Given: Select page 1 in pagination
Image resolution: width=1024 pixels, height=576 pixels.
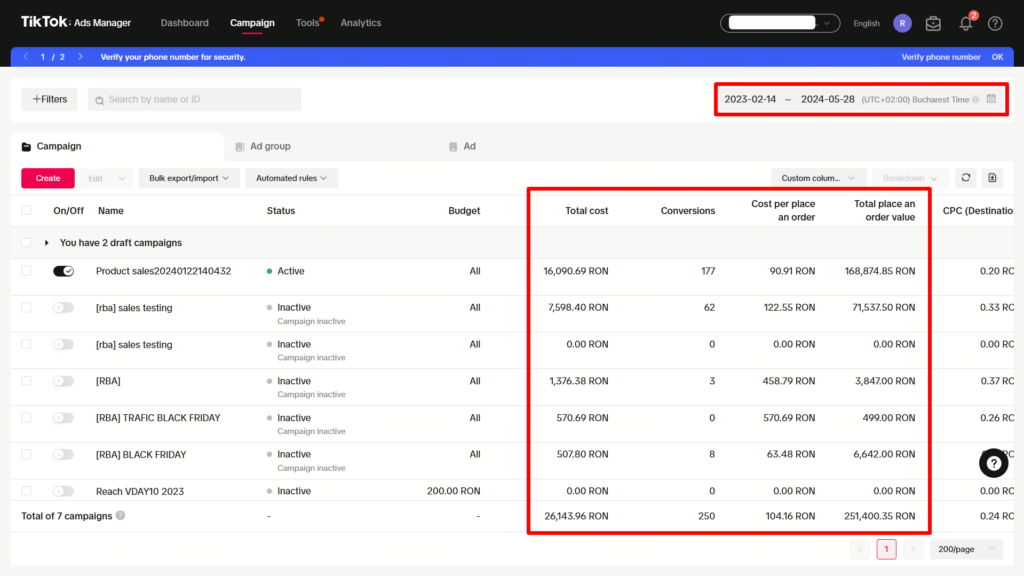Looking at the screenshot, I should 886,549.
